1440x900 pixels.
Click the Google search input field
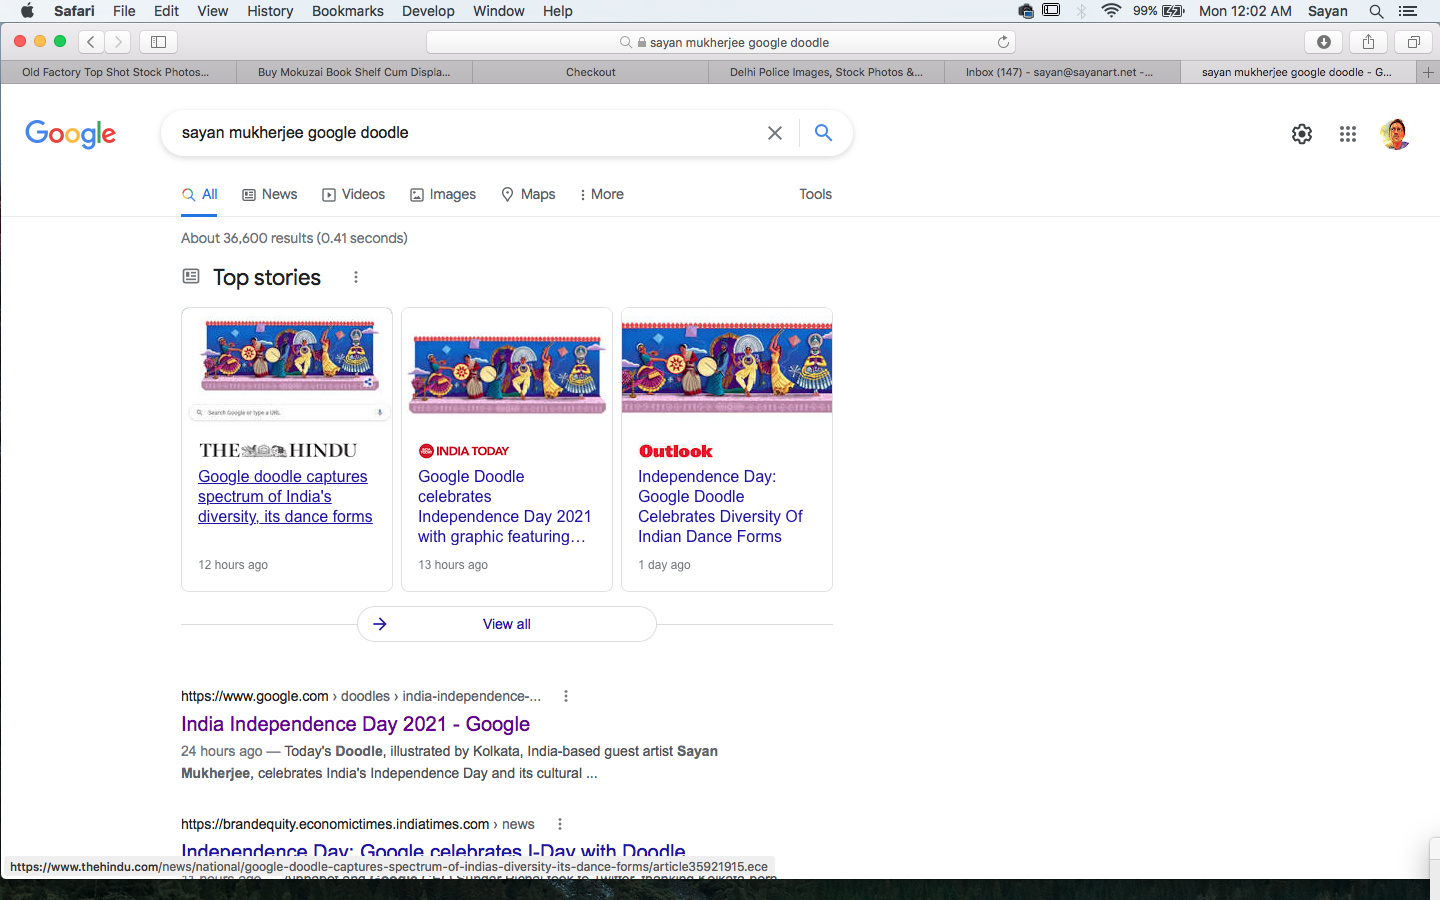[460, 133]
